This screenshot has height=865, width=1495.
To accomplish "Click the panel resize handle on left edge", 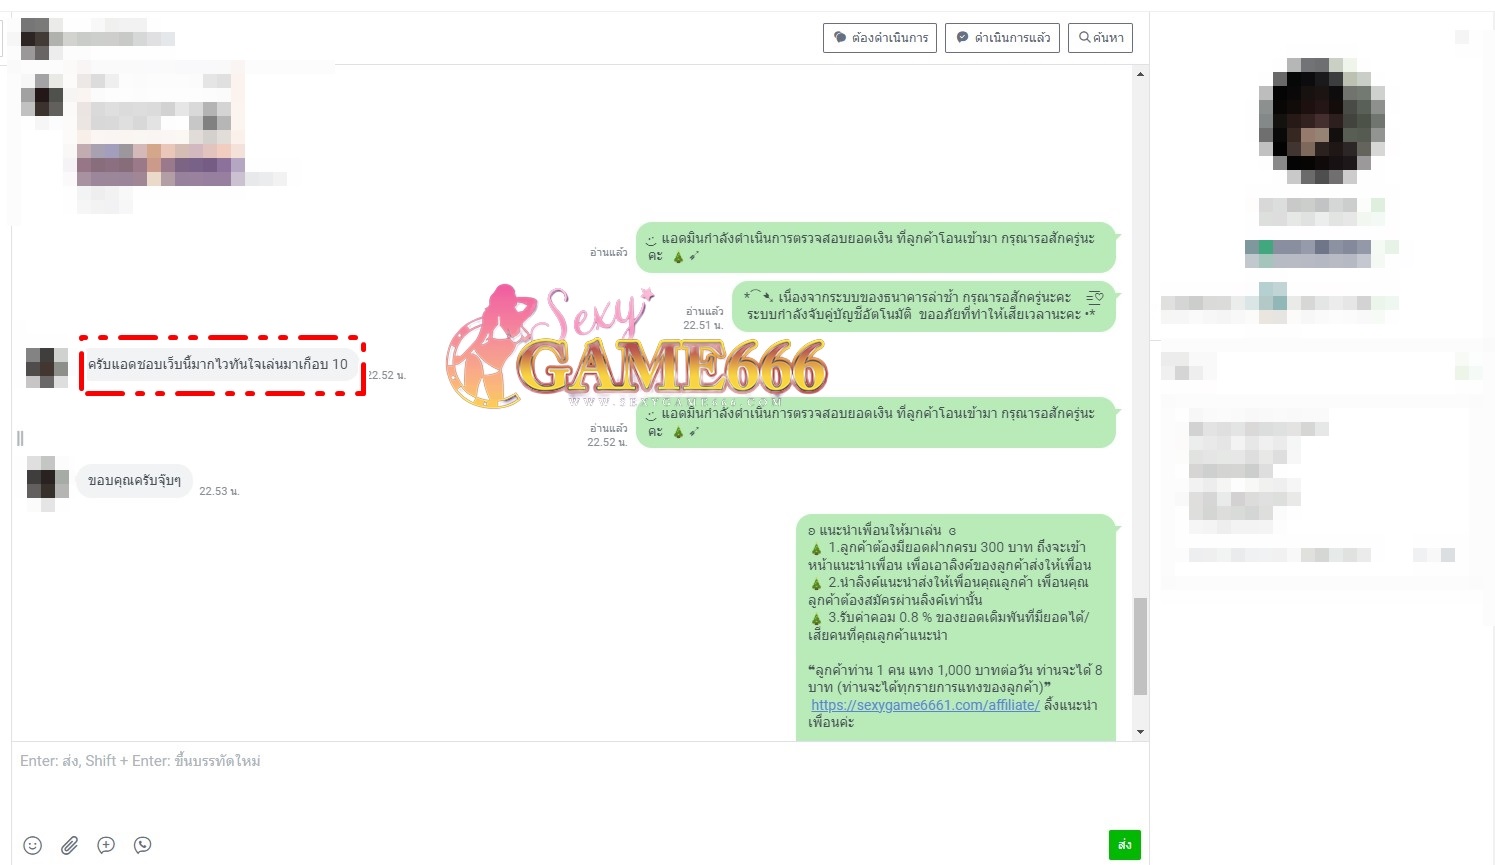I will [20, 438].
